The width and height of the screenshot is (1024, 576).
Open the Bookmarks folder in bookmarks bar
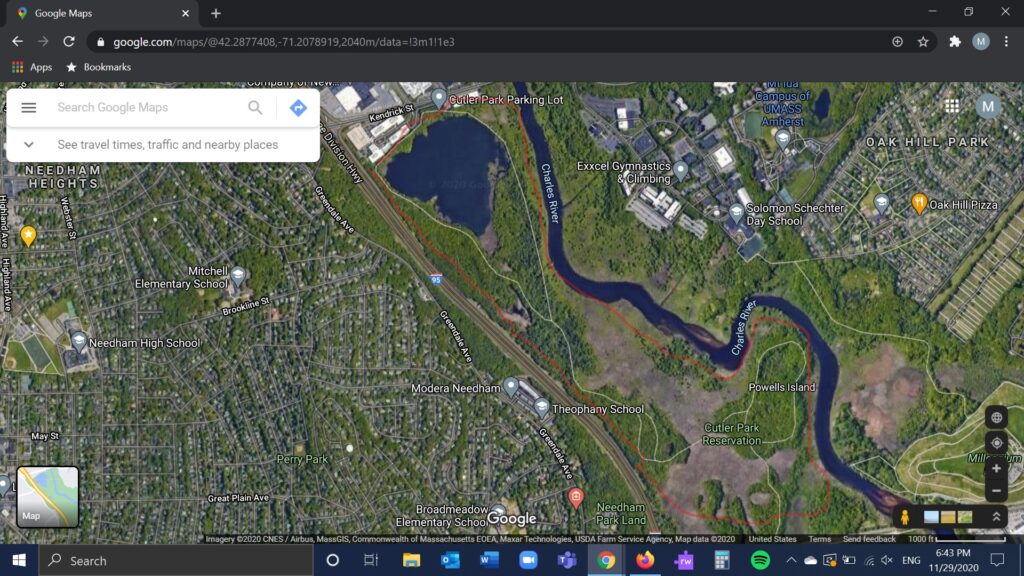tap(99, 67)
